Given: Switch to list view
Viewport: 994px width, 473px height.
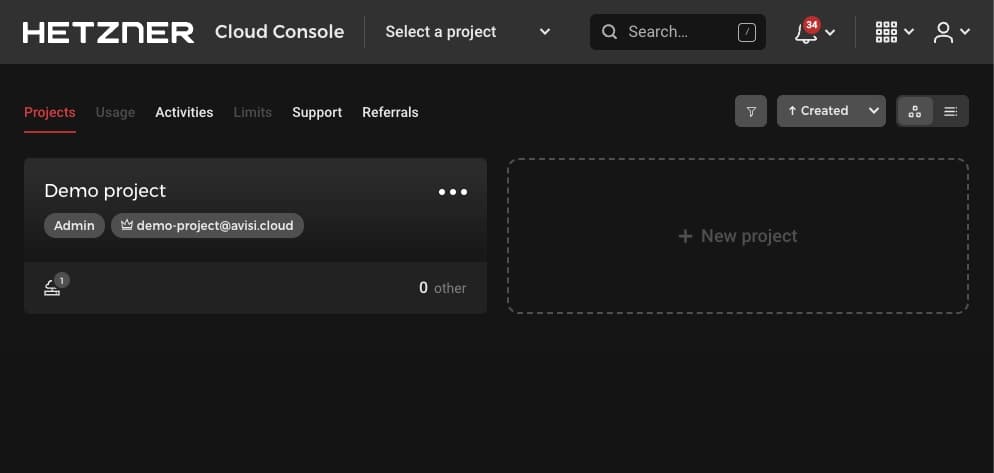Looking at the screenshot, I should coord(950,111).
